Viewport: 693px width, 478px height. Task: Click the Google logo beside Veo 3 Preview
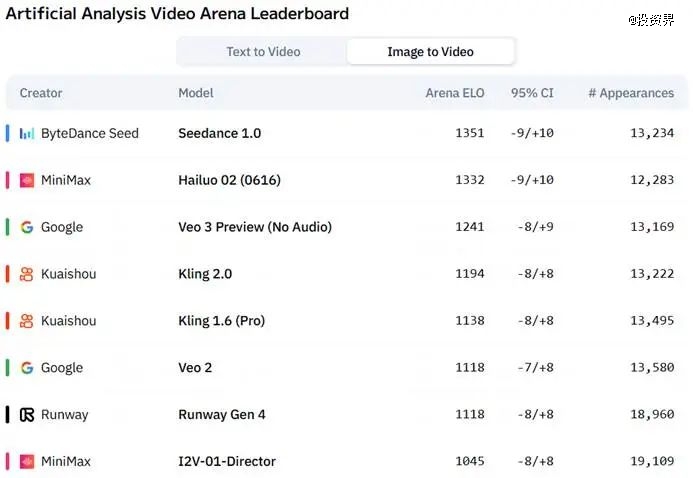pyautogui.click(x=27, y=227)
